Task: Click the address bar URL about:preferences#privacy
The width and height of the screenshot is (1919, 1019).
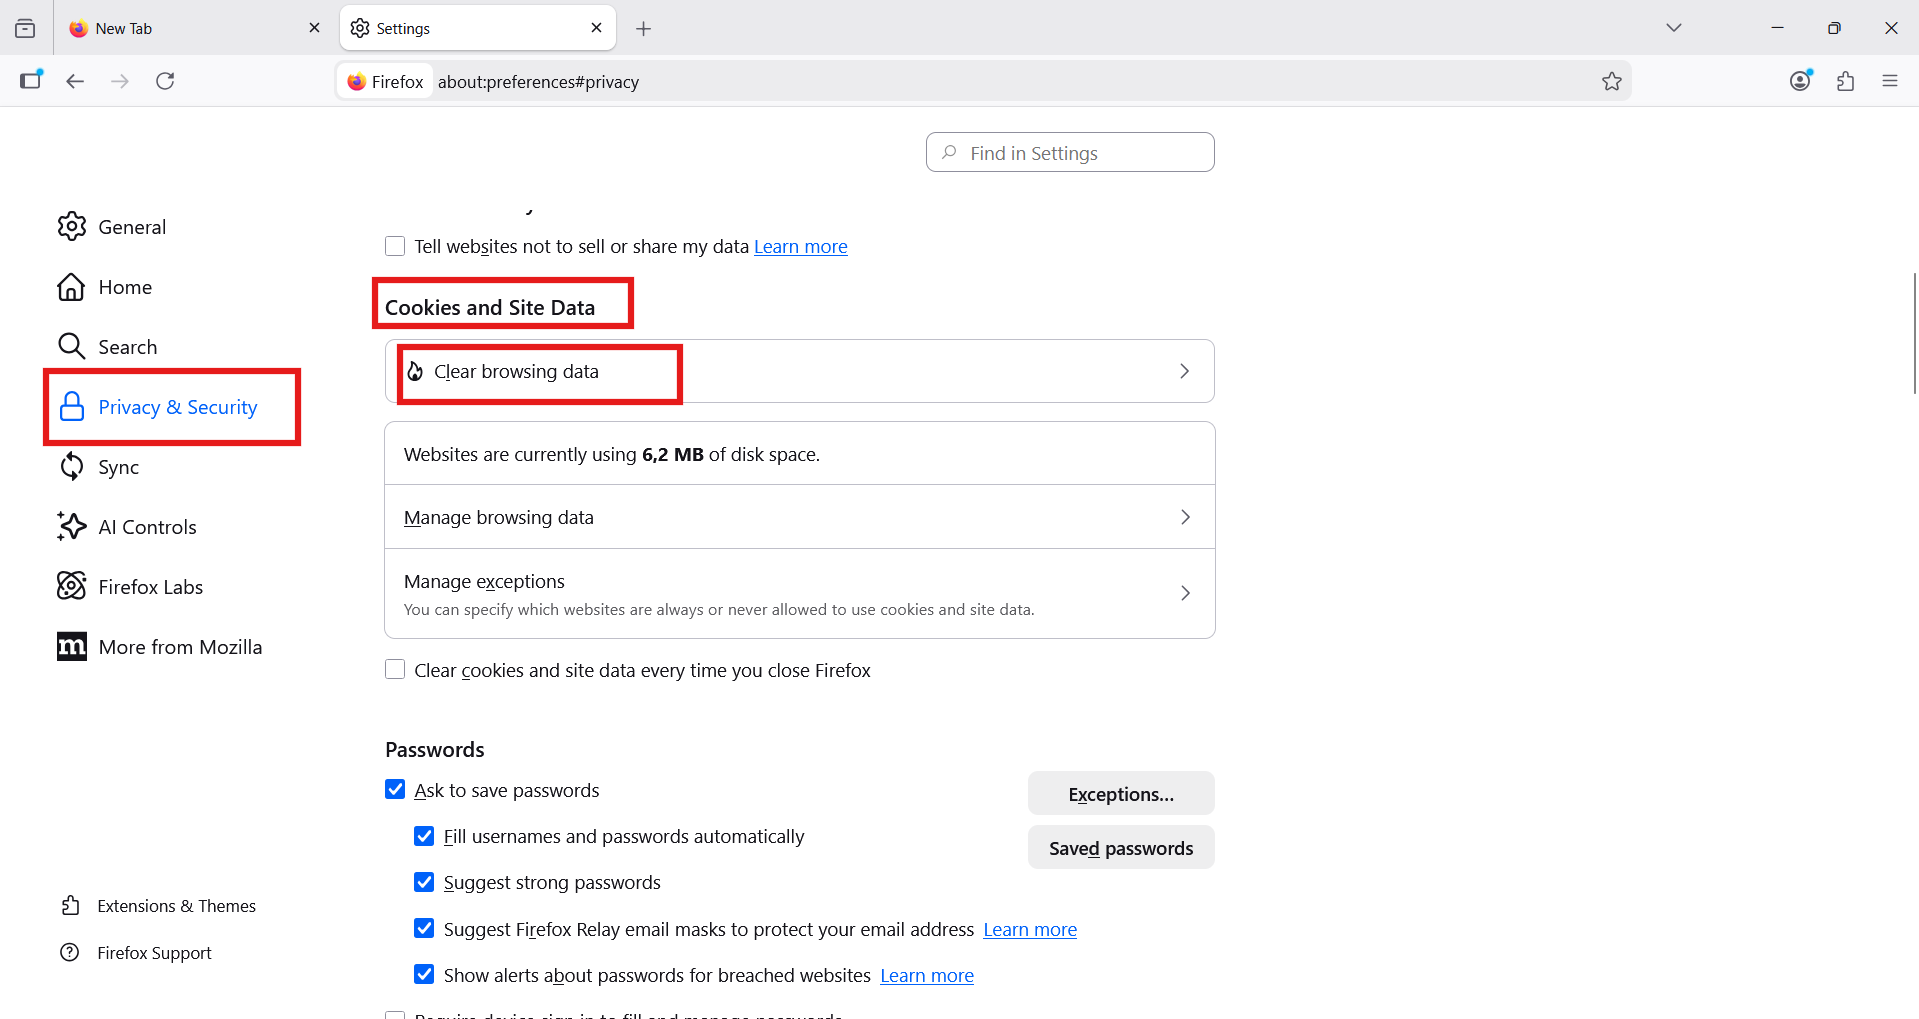Action: point(538,82)
